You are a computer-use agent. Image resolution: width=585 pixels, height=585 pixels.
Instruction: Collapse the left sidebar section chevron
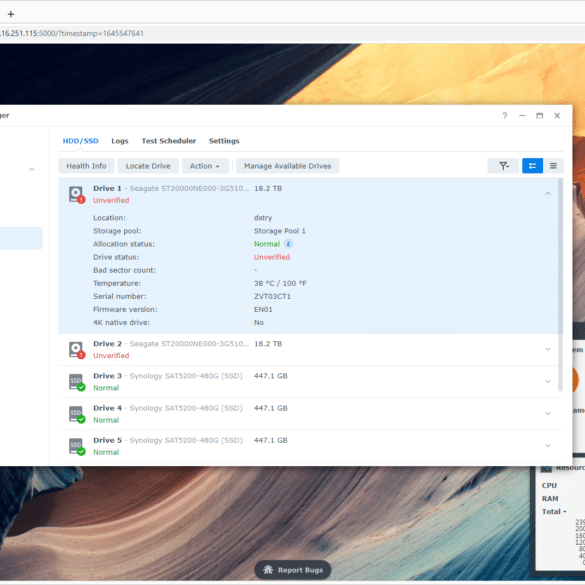(32, 169)
